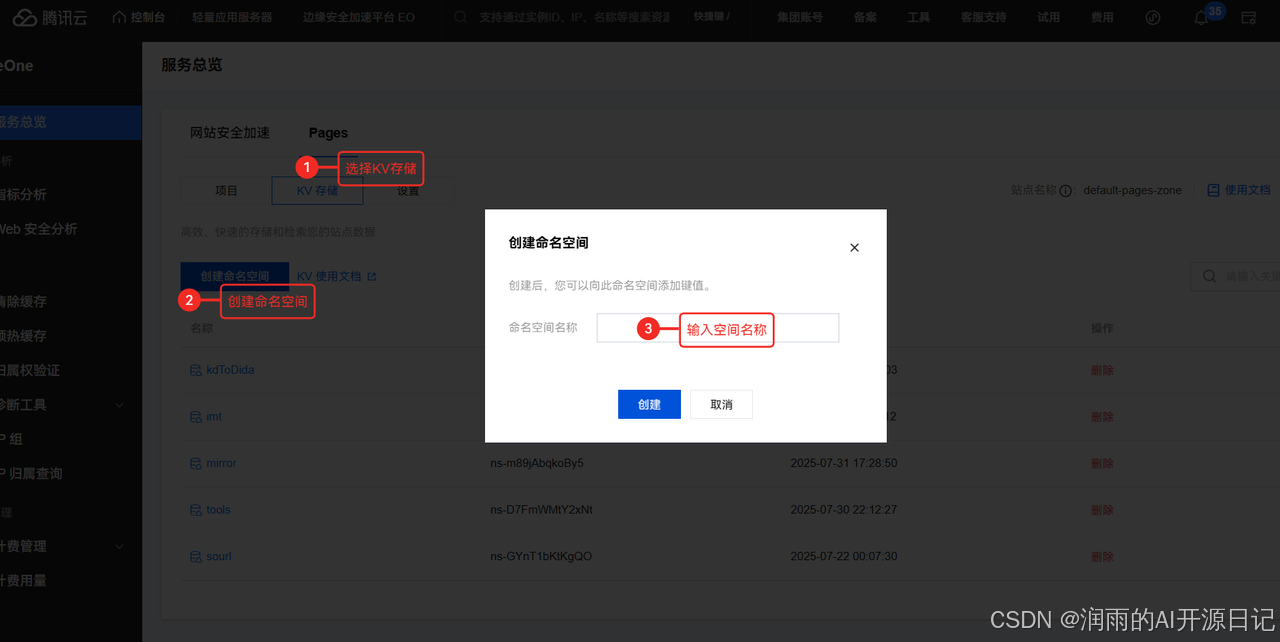The width and height of the screenshot is (1280, 642).
Task: Switch to the Pages tab
Action: pos(328,132)
